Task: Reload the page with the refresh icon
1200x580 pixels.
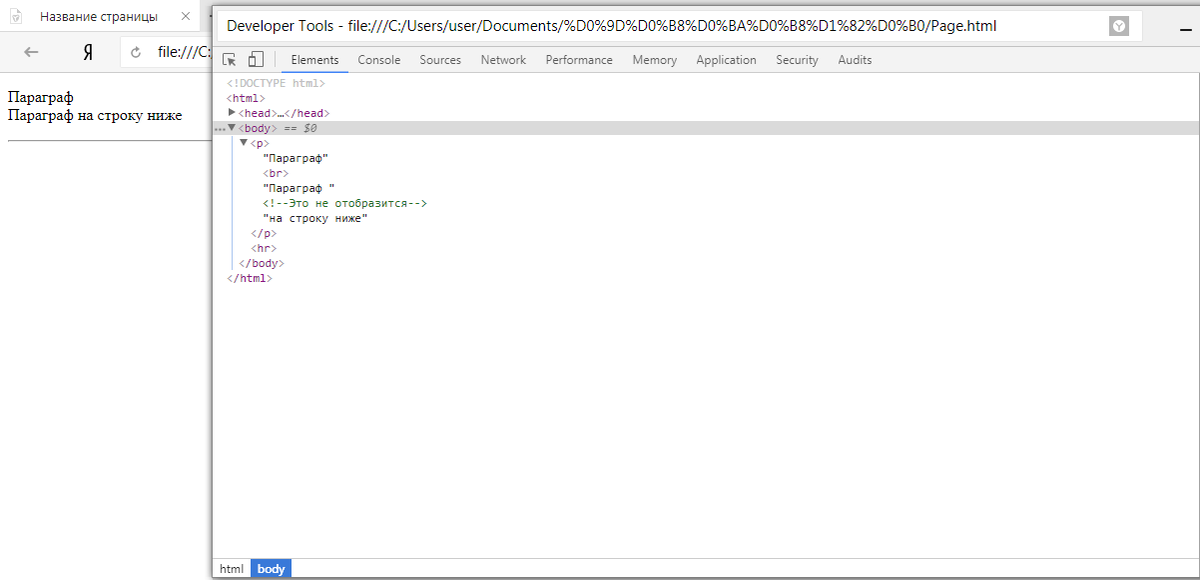Action: [137, 52]
